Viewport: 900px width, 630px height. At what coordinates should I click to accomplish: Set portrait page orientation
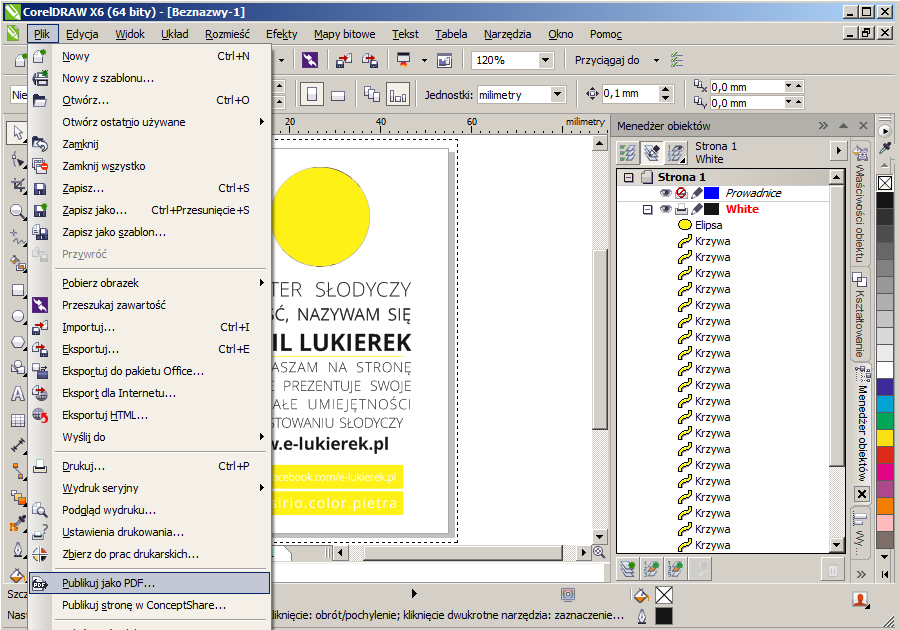click(x=312, y=94)
